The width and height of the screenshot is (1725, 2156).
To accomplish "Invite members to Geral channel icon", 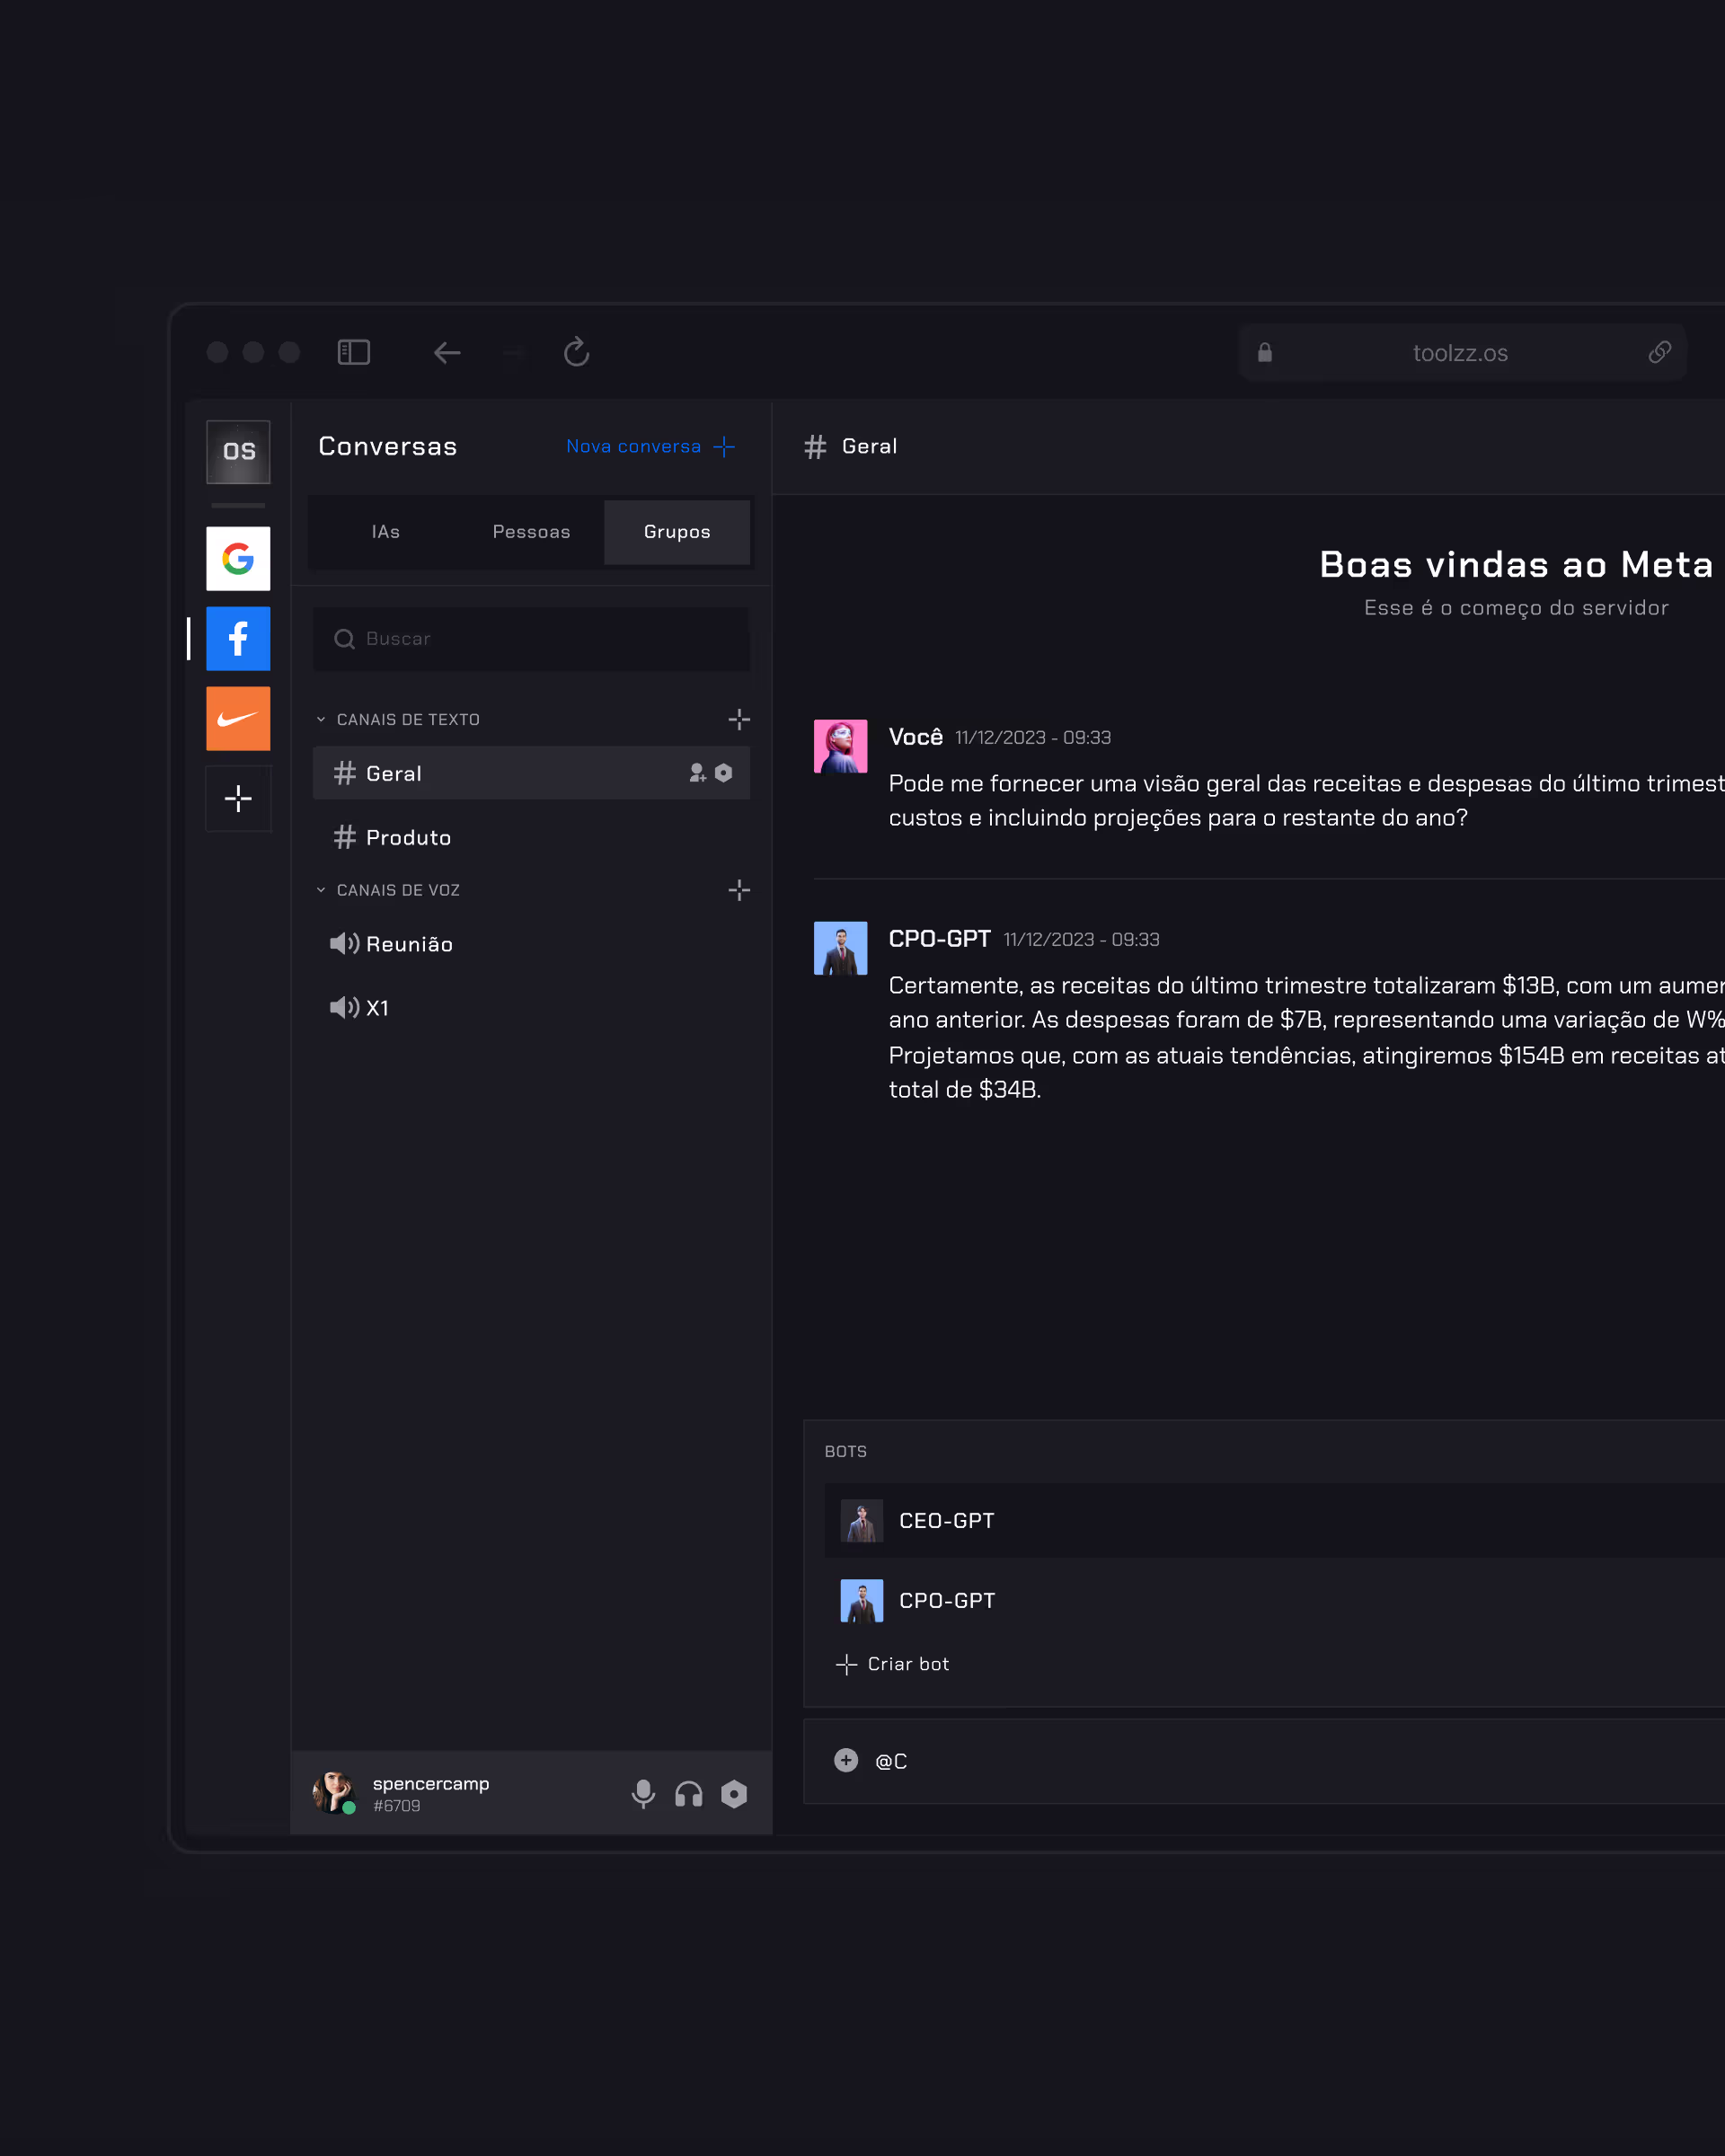I will point(697,773).
